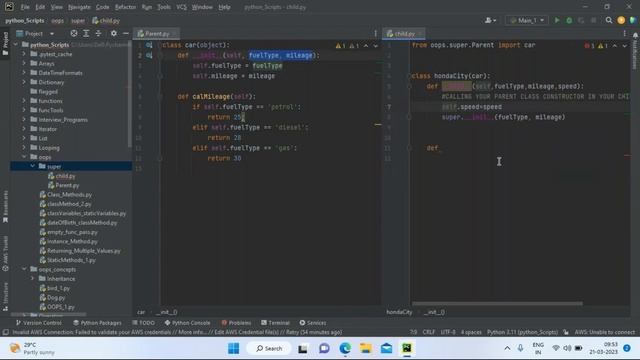Image resolution: width=640 pixels, height=360 pixels.
Task: Open the user account dropdown in toolbar
Action: pyautogui.click(x=490, y=20)
